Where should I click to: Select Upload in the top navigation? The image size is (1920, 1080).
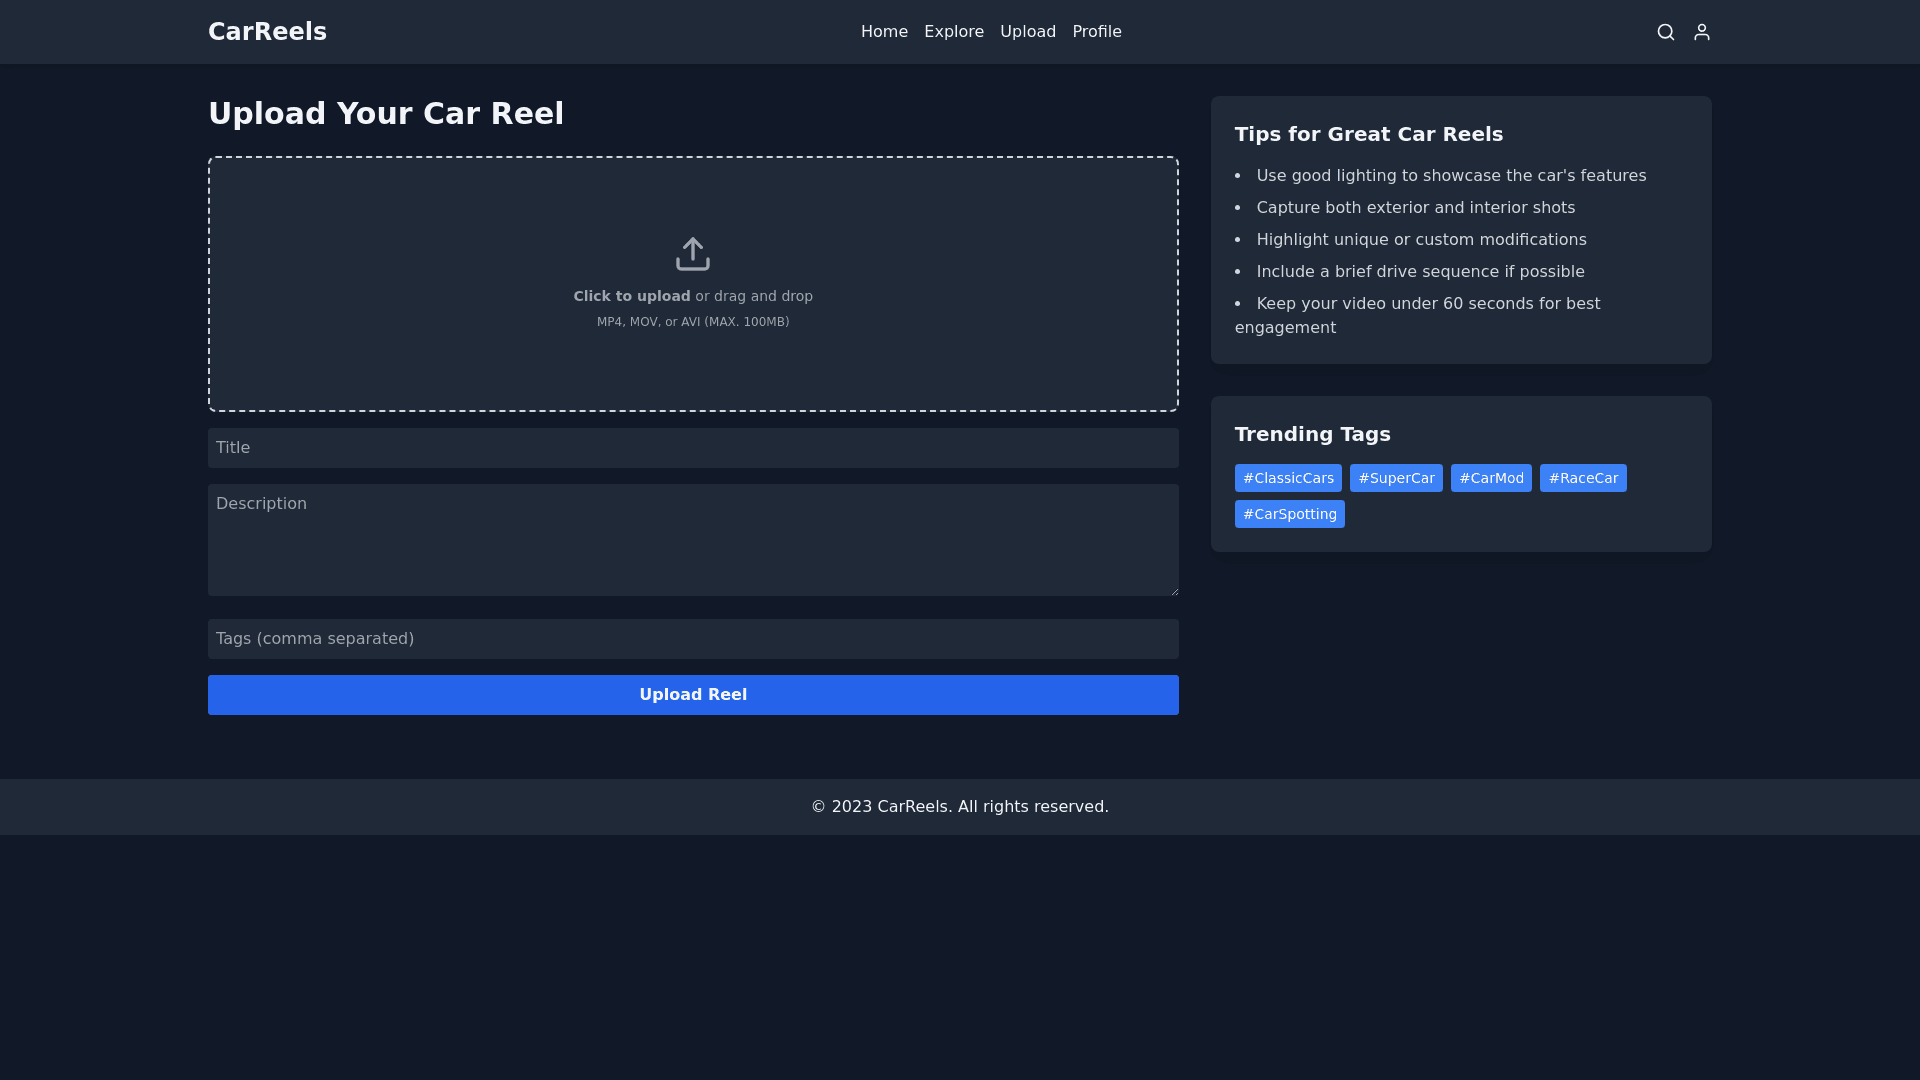[x=1027, y=32]
